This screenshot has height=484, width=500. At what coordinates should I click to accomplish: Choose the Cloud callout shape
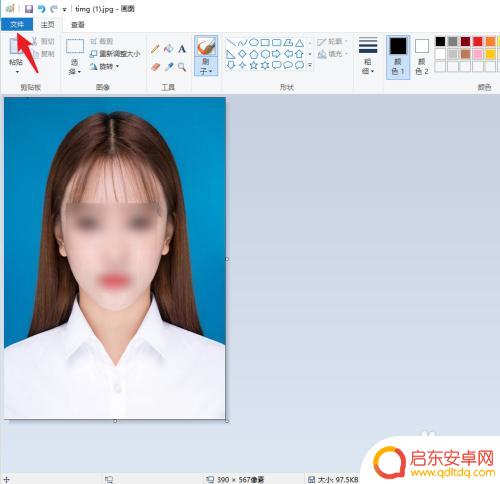pyautogui.click(x=300, y=65)
